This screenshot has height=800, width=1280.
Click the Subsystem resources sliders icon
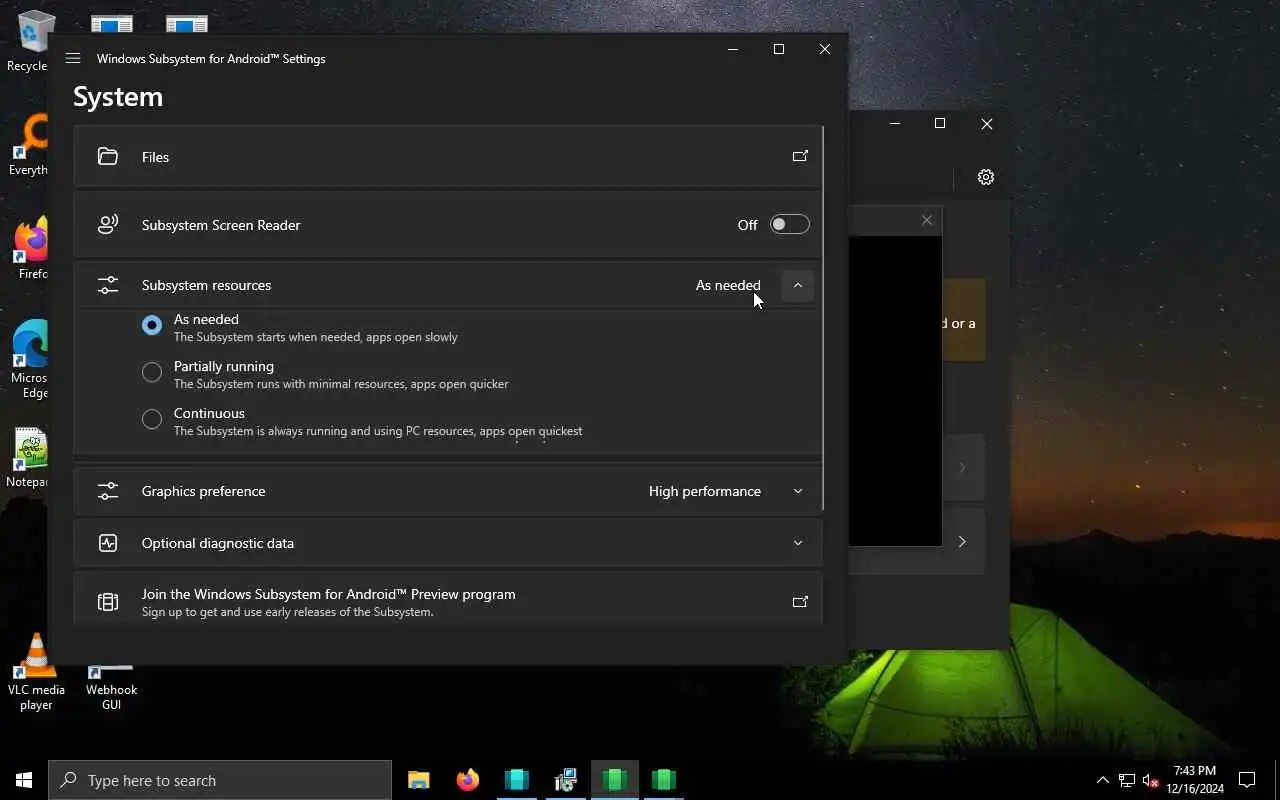pyautogui.click(x=108, y=285)
